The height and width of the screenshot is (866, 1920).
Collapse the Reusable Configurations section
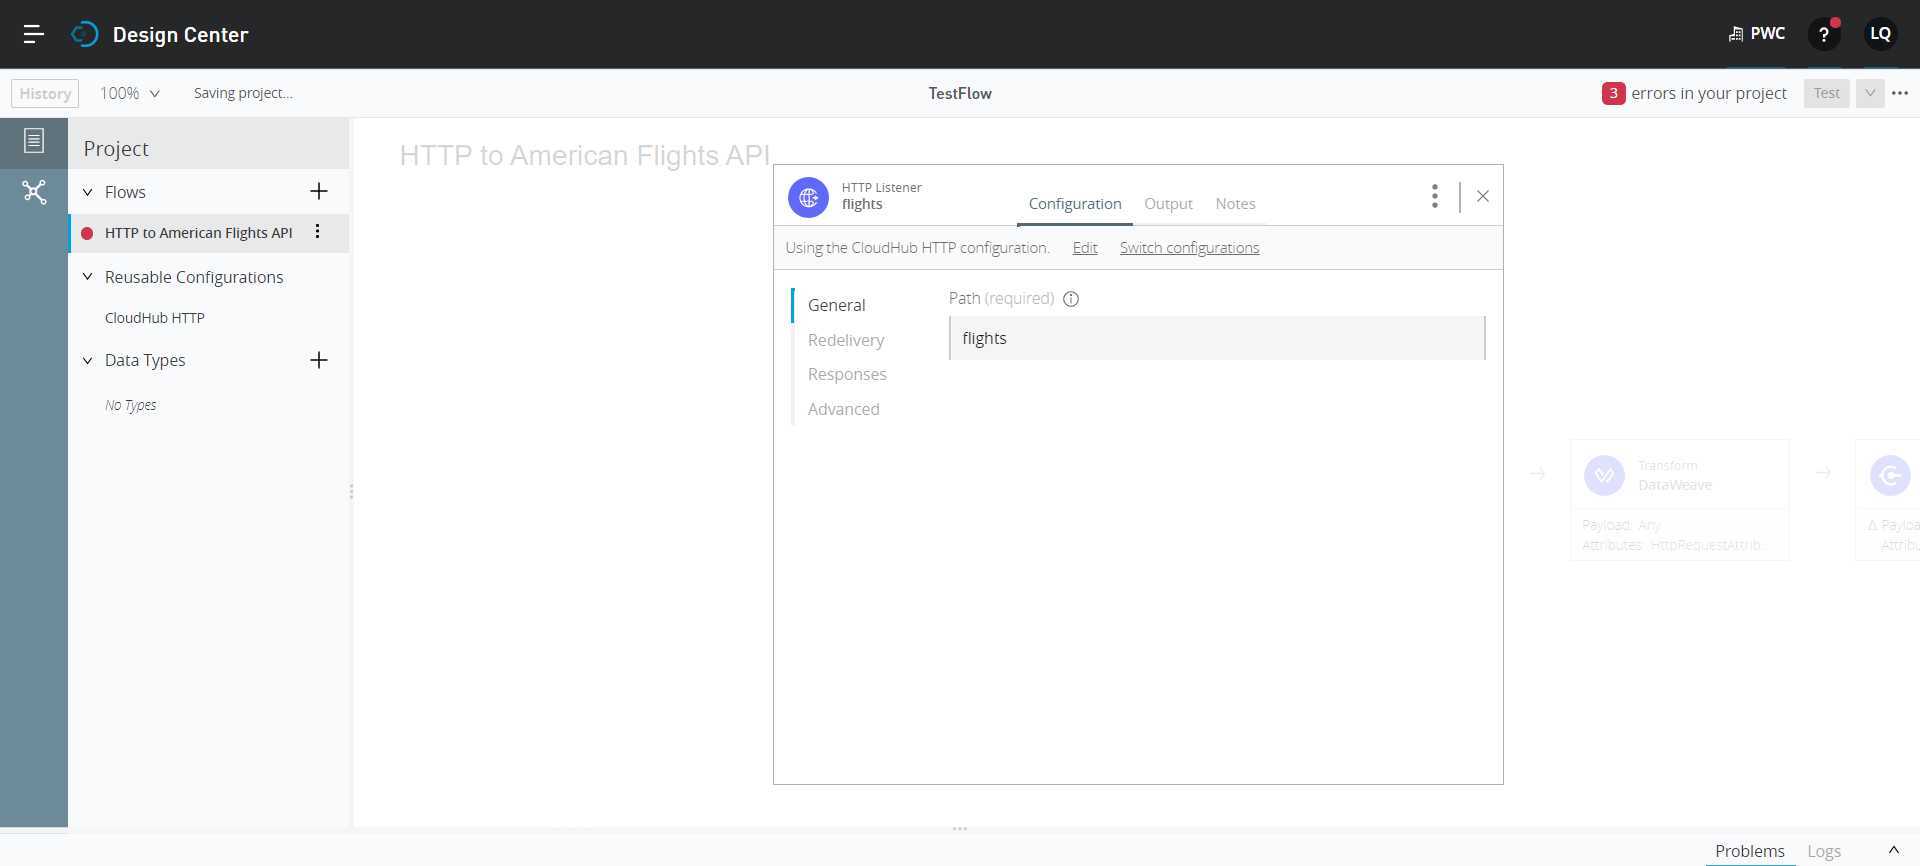88,277
